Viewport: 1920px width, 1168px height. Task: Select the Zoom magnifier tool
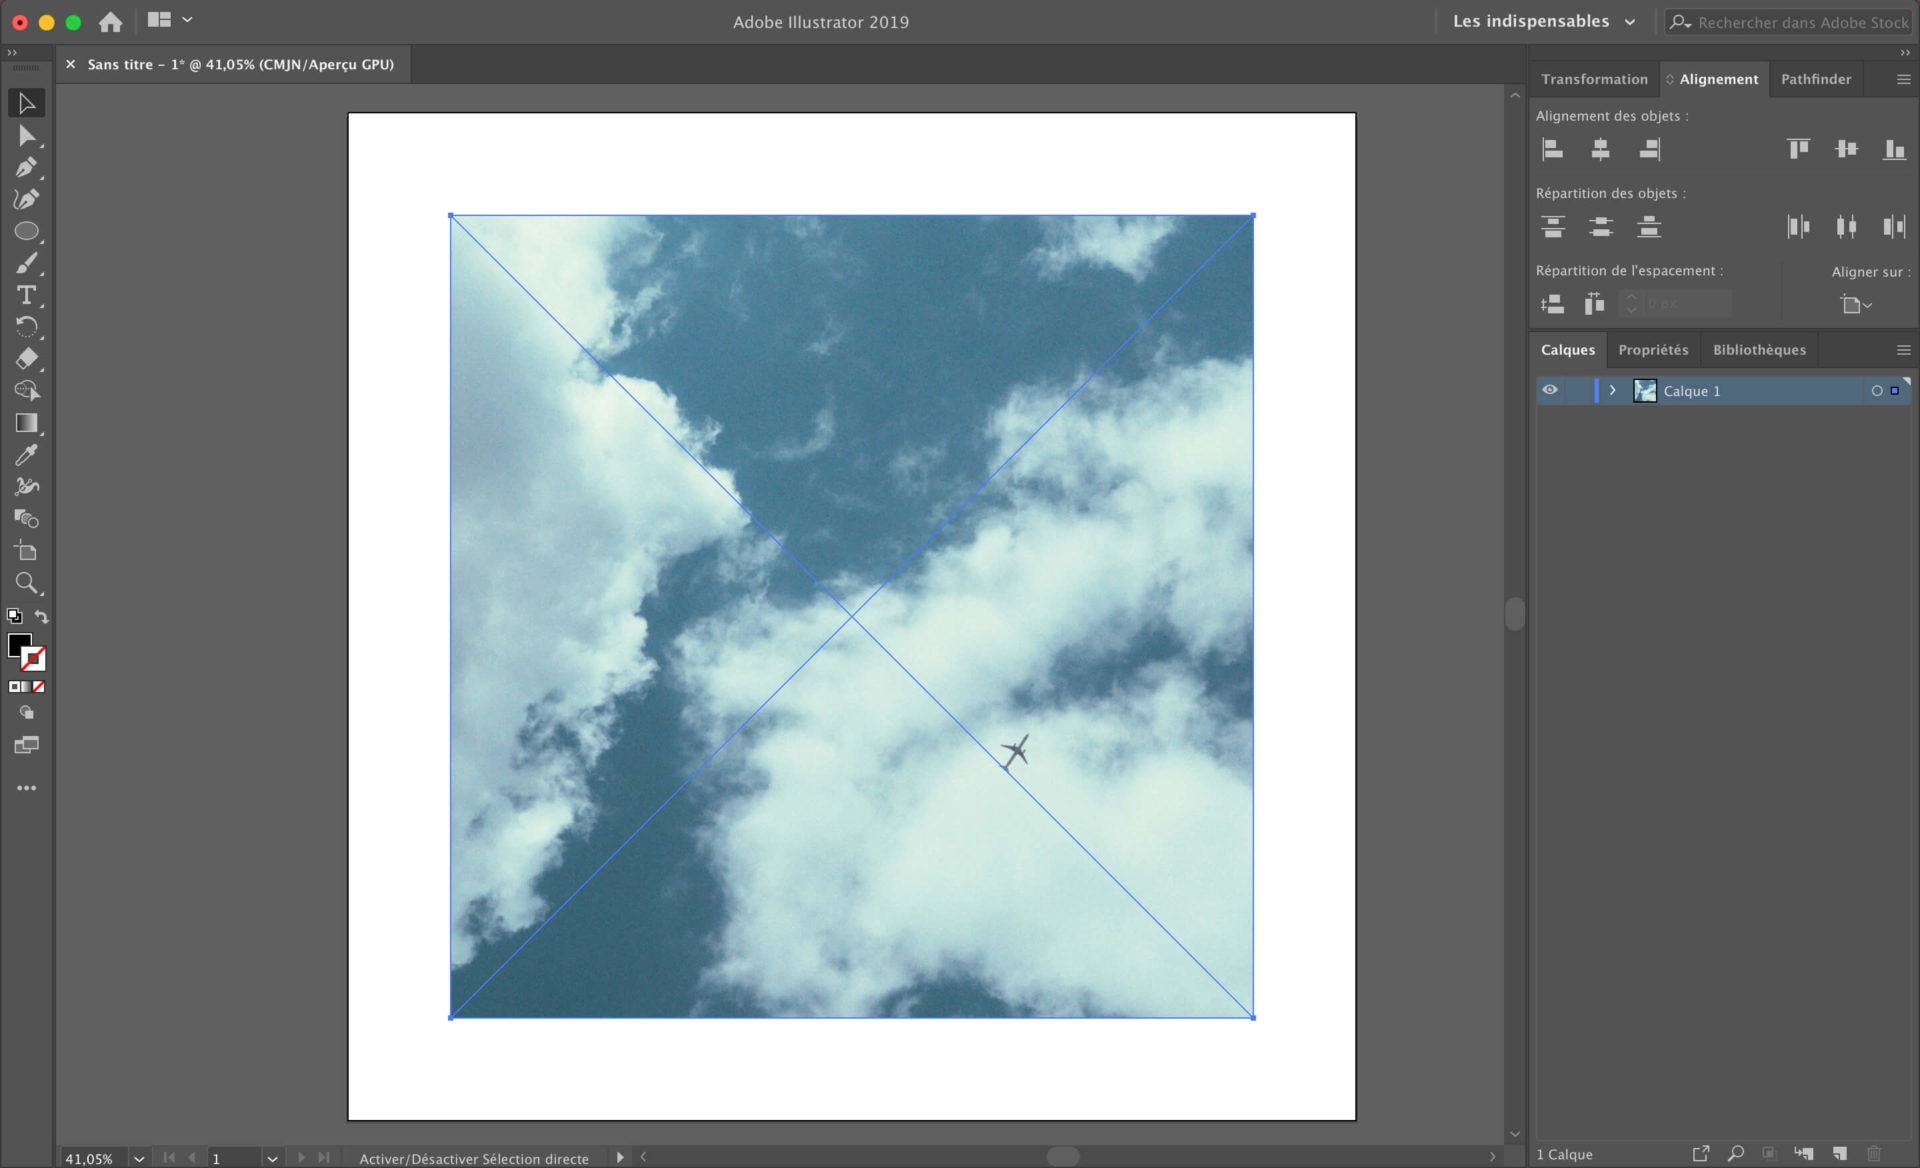coord(26,583)
